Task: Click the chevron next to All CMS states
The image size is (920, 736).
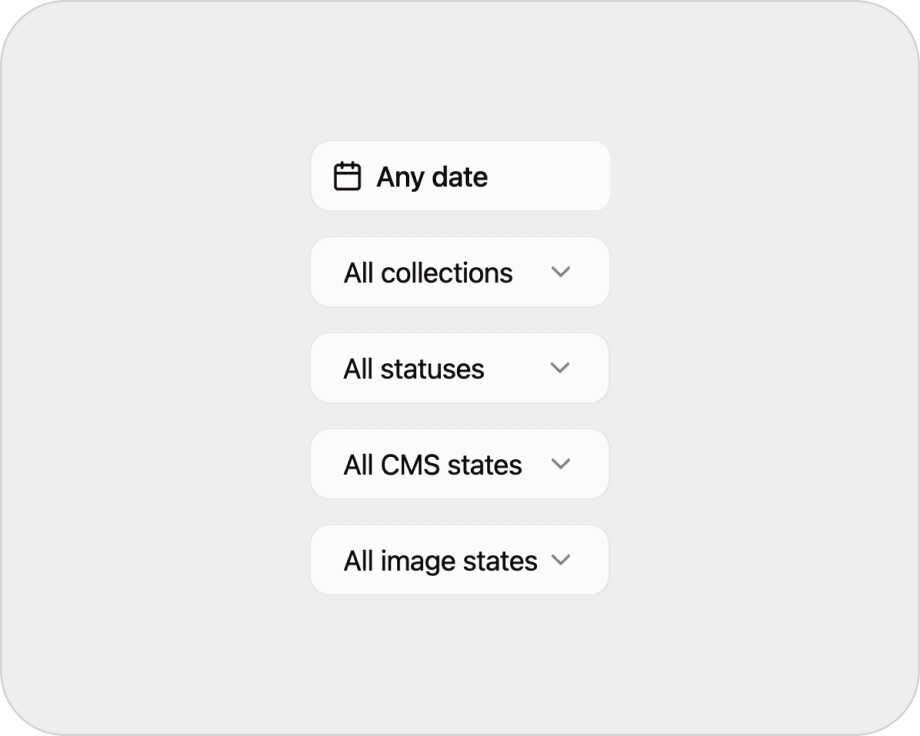Action: [561, 464]
